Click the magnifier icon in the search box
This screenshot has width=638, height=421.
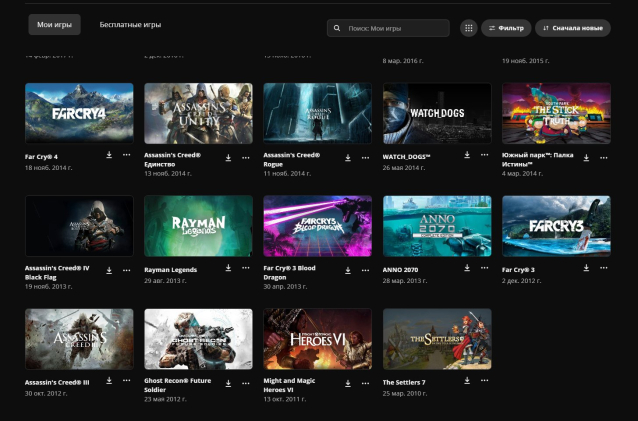[337, 28]
